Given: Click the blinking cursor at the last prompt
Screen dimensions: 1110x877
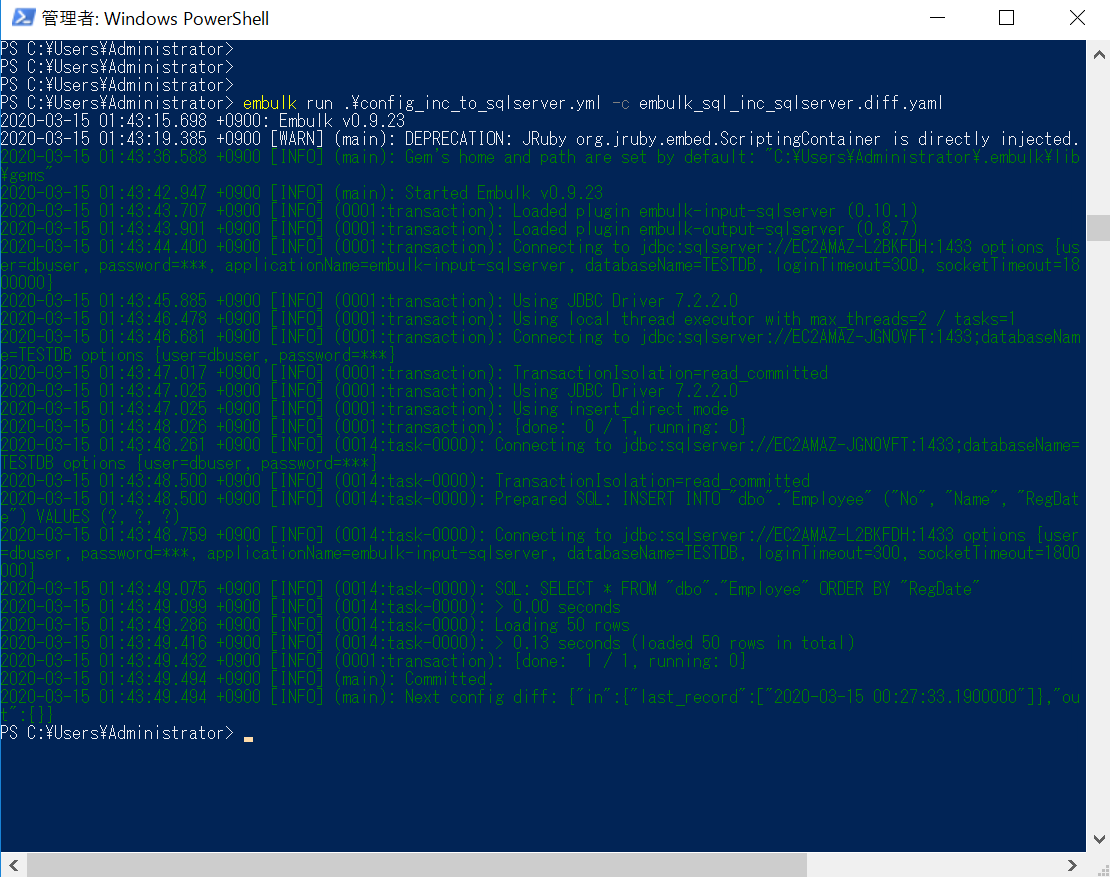Looking at the screenshot, I should (x=248, y=738).
